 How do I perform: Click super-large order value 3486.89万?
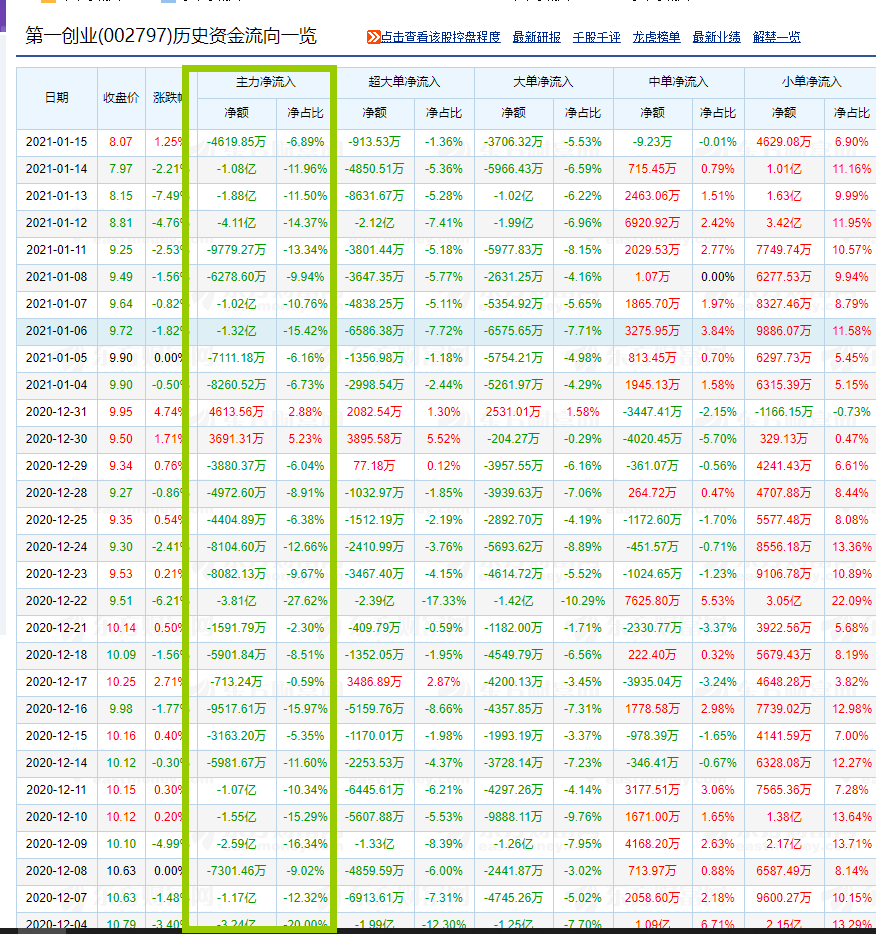pos(375,682)
